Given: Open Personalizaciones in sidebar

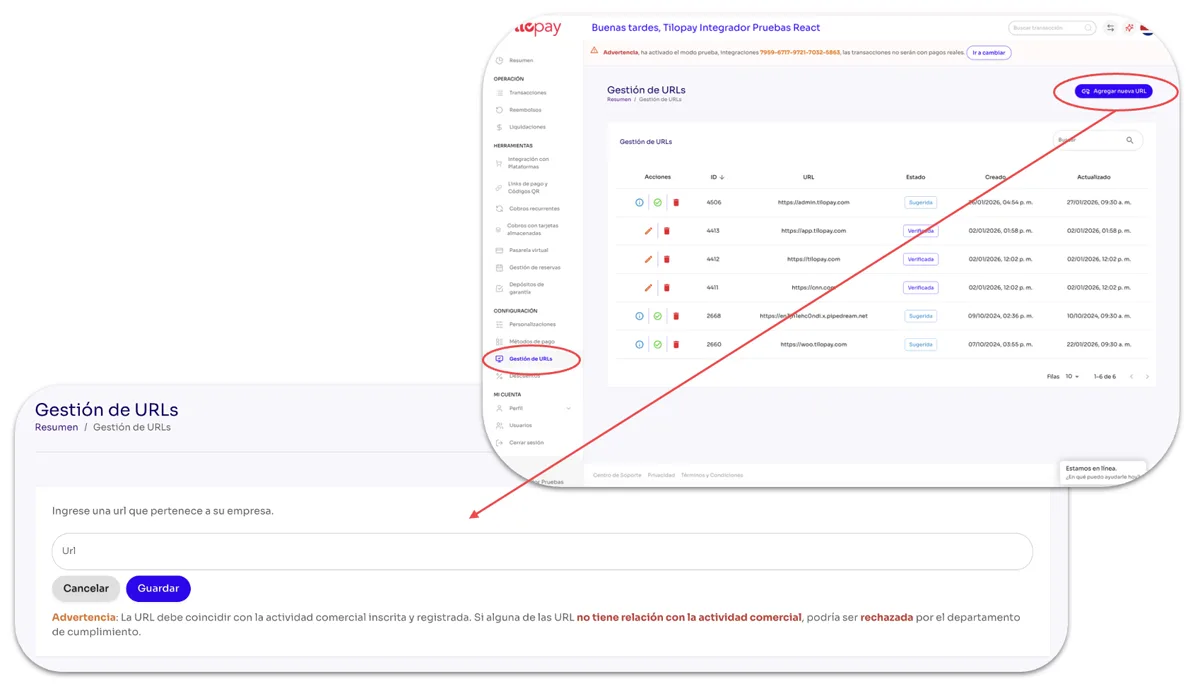Looking at the screenshot, I should point(532,325).
